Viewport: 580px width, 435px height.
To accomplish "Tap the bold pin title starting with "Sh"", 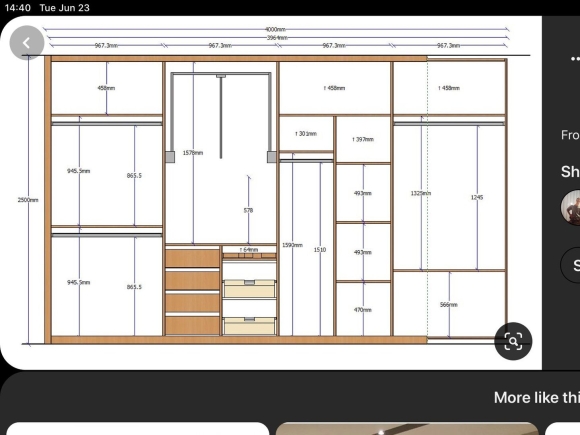I will pos(570,172).
